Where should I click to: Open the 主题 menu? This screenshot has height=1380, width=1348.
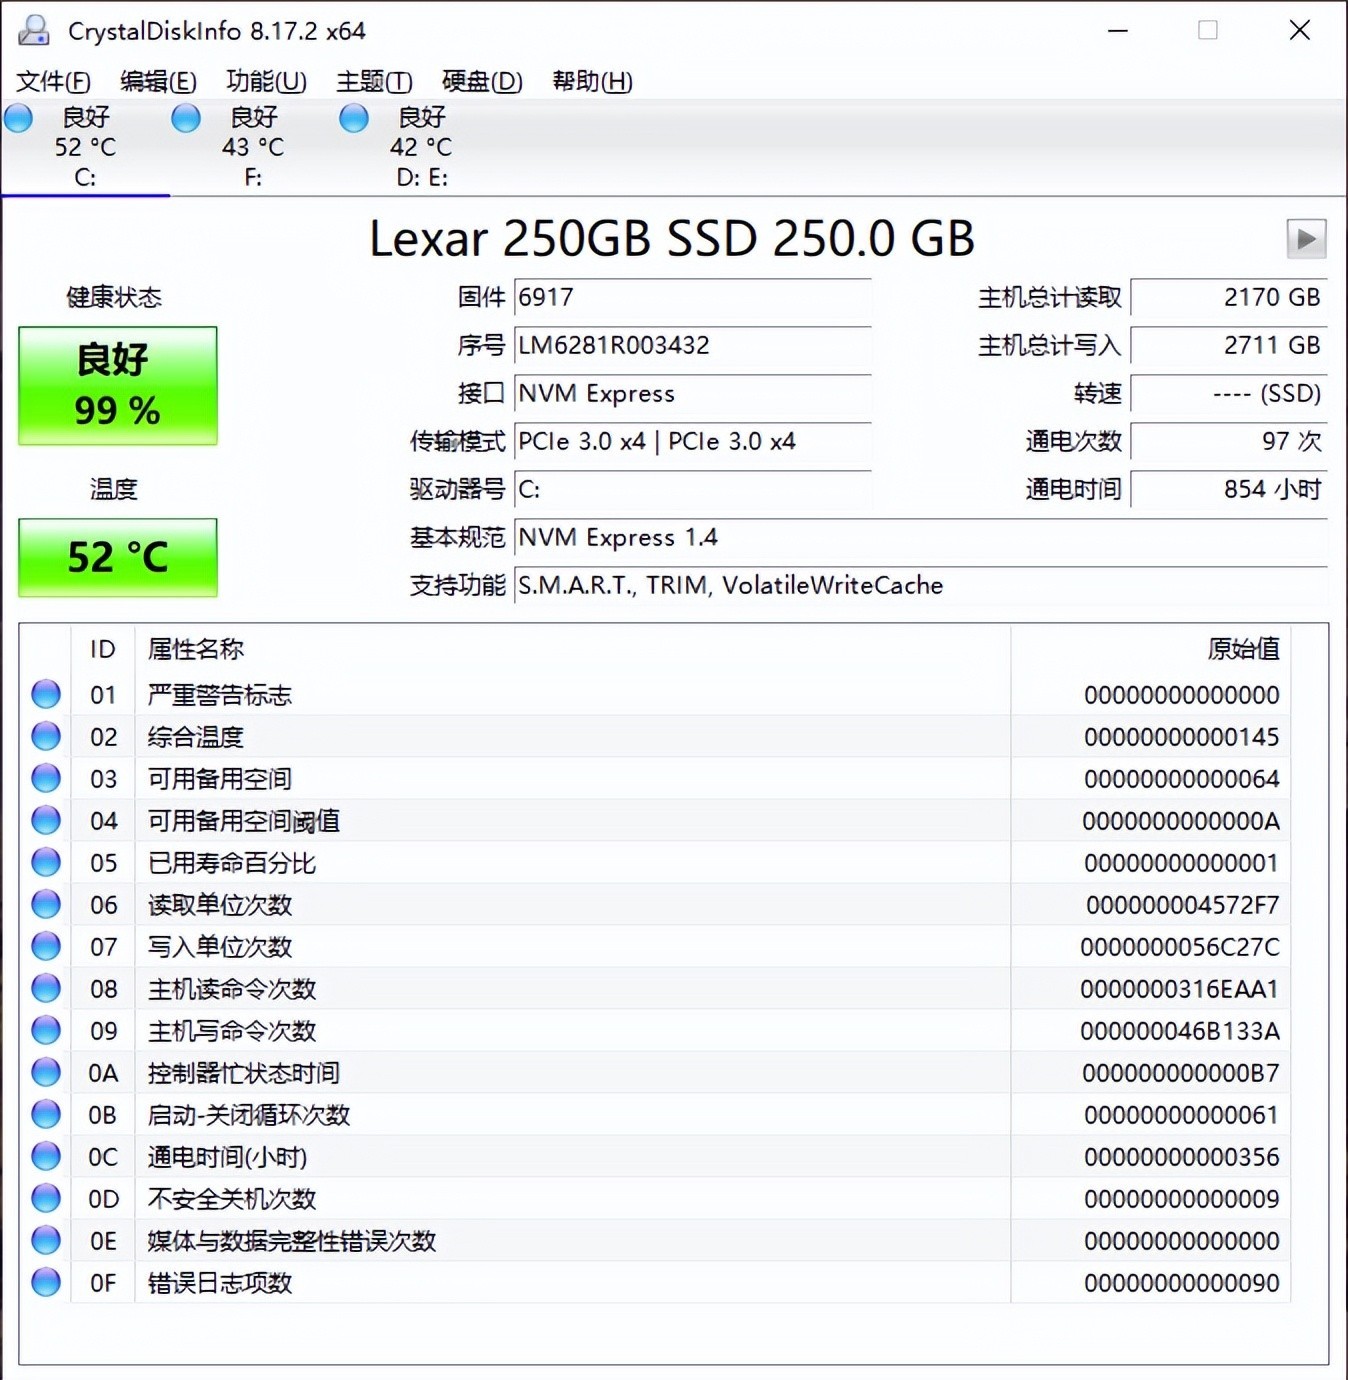(373, 82)
